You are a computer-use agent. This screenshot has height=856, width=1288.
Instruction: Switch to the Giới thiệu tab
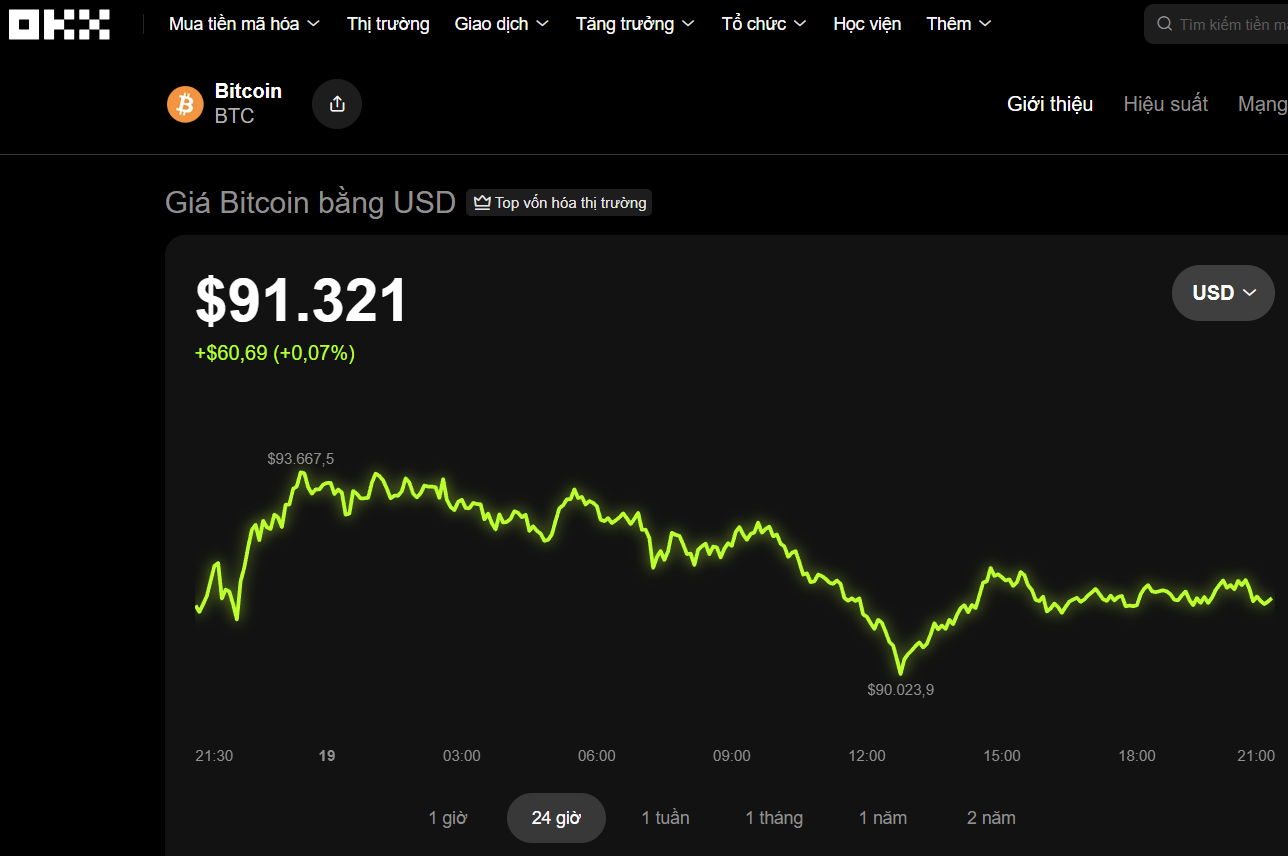(x=1050, y=104)
